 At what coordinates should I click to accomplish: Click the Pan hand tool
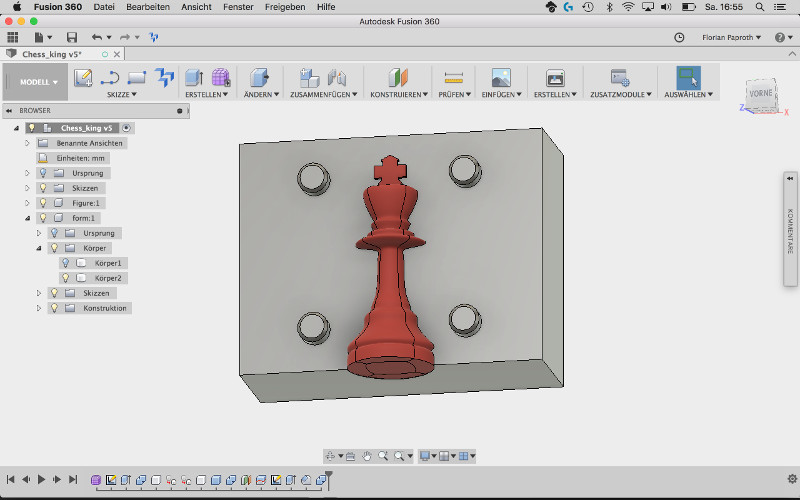[x=367, y=456]
